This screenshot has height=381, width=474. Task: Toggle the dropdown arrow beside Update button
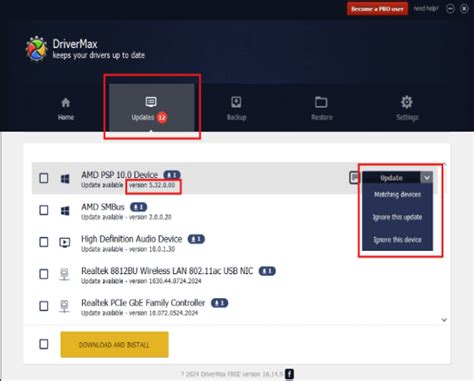click(x=427, y=178)
